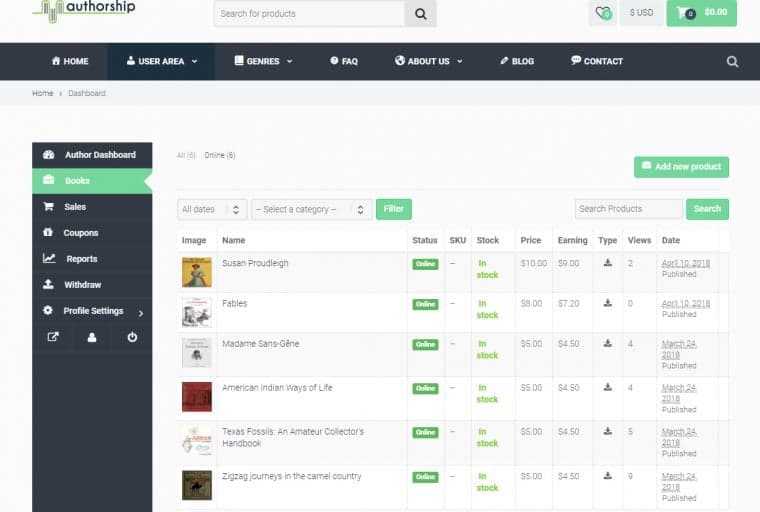Open the Susan Proudleigh cover thumbnail
Viewport: 760px width, 512px height.
point(197,272)
